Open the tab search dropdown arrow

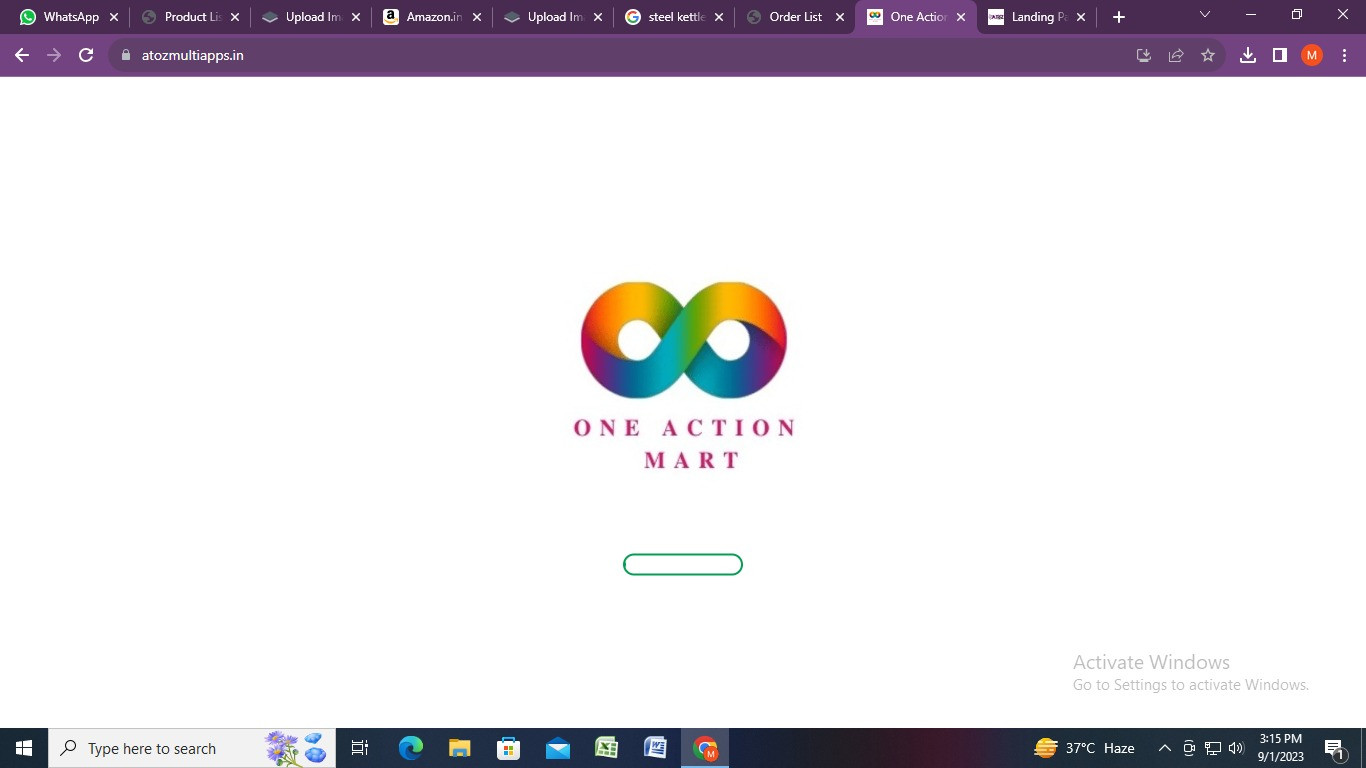pyautogui.click(x=1204, y=15)
